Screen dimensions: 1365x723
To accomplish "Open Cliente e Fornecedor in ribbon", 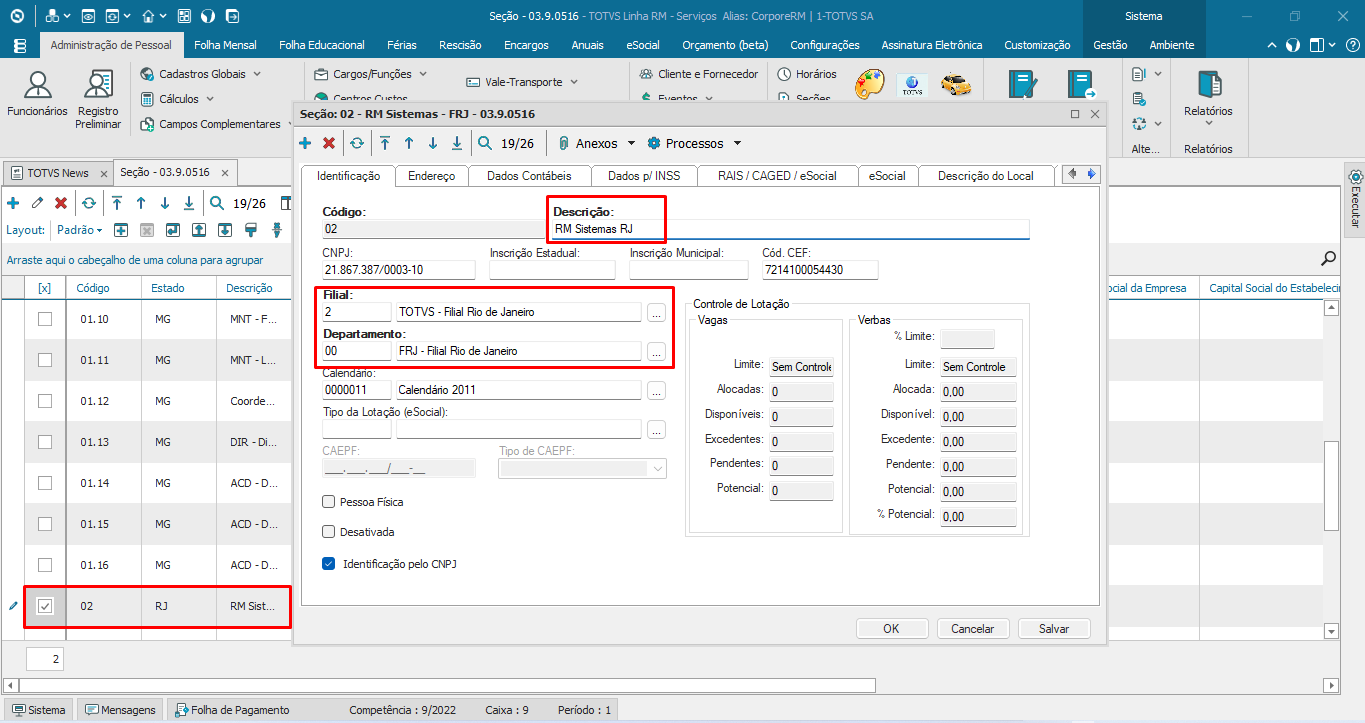I will pyautogui.click(x=698, y=74).
